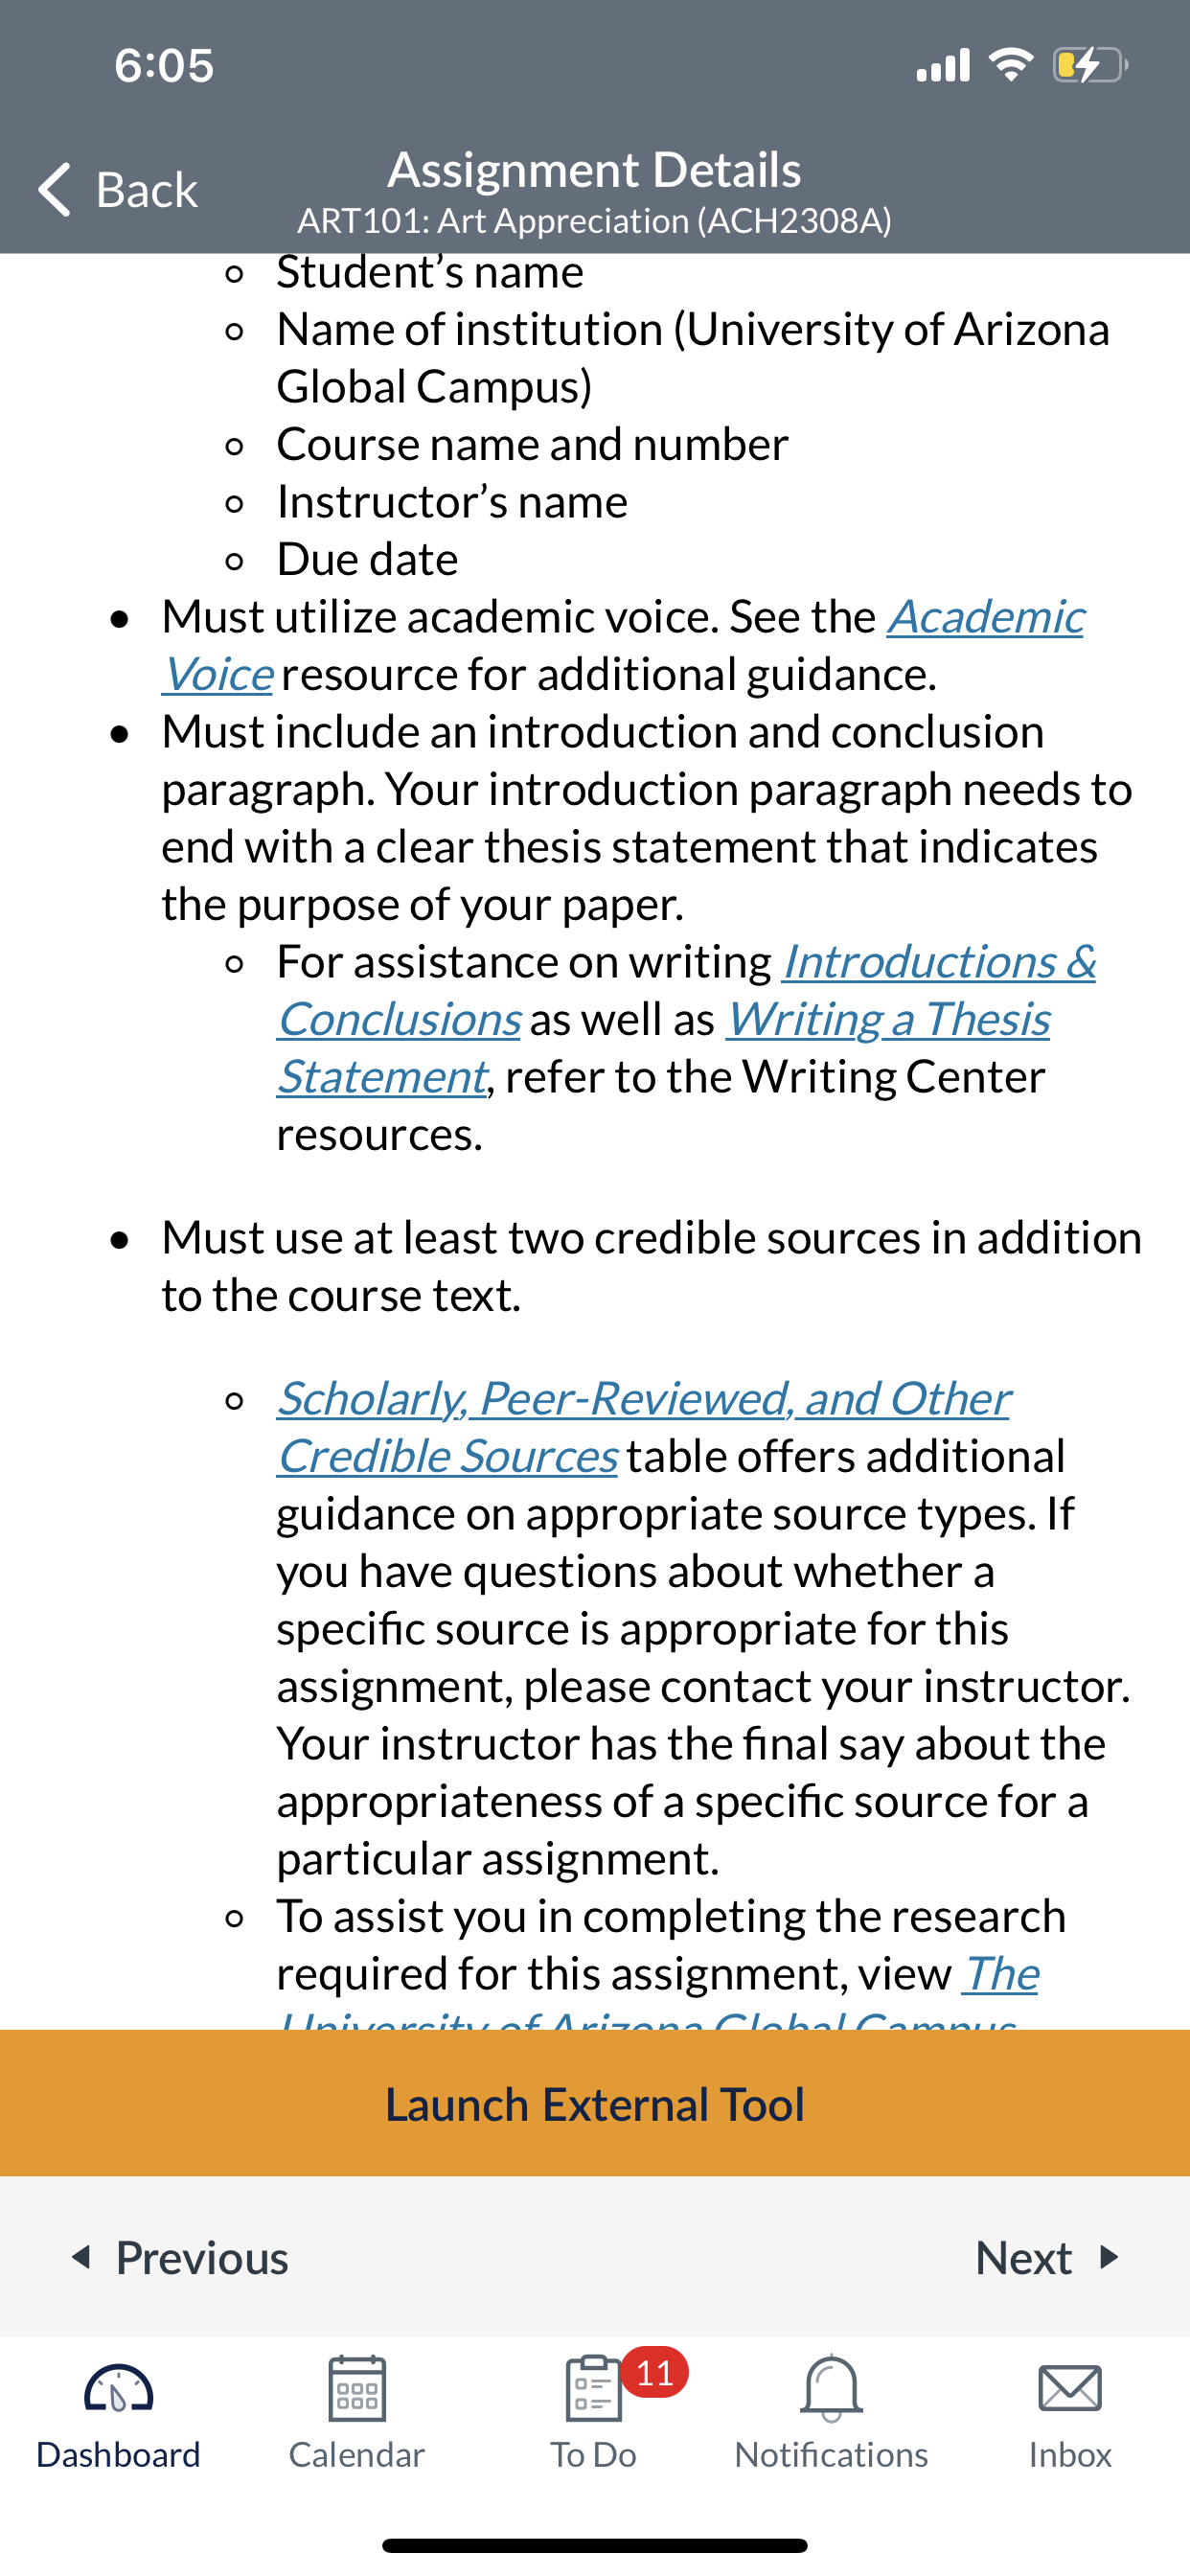
Task: Select the Notifications tab label
Action: 831,2455
